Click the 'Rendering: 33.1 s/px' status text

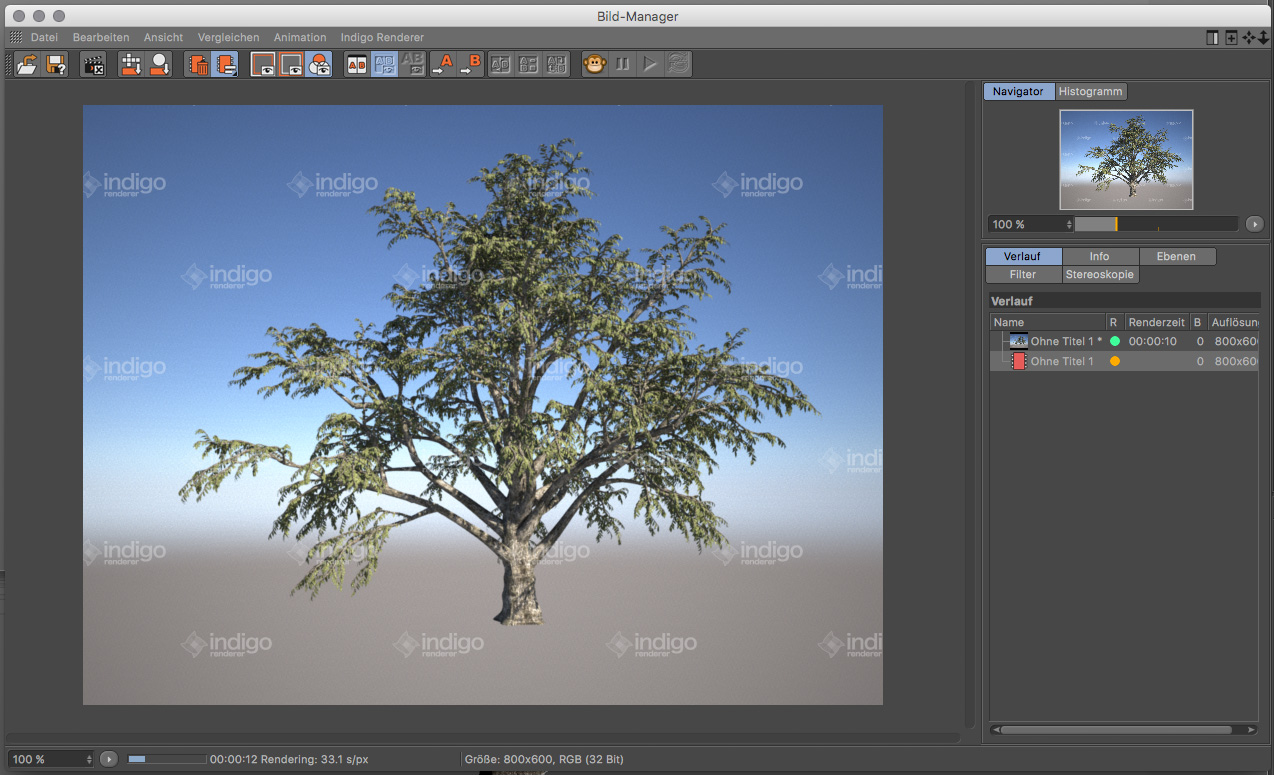[x=314, y=759]
